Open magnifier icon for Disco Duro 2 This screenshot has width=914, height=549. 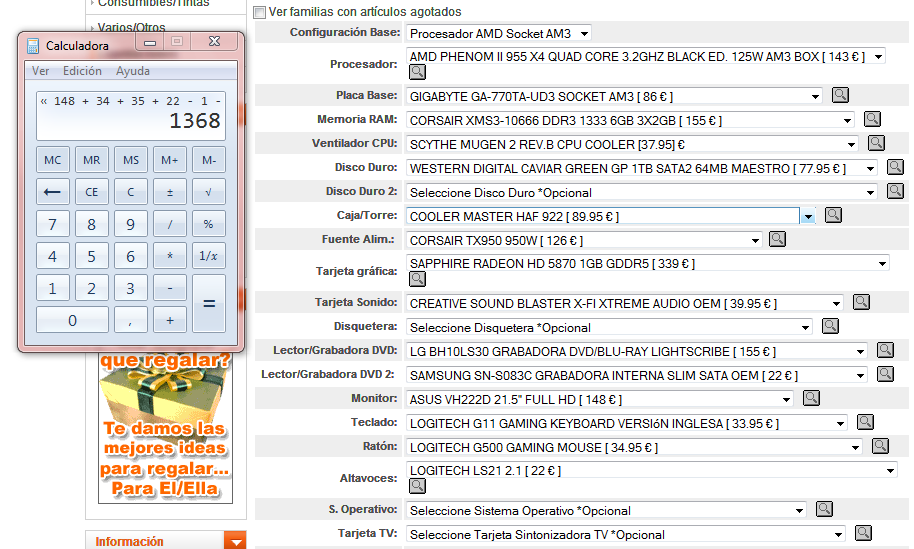coord(895,191)
